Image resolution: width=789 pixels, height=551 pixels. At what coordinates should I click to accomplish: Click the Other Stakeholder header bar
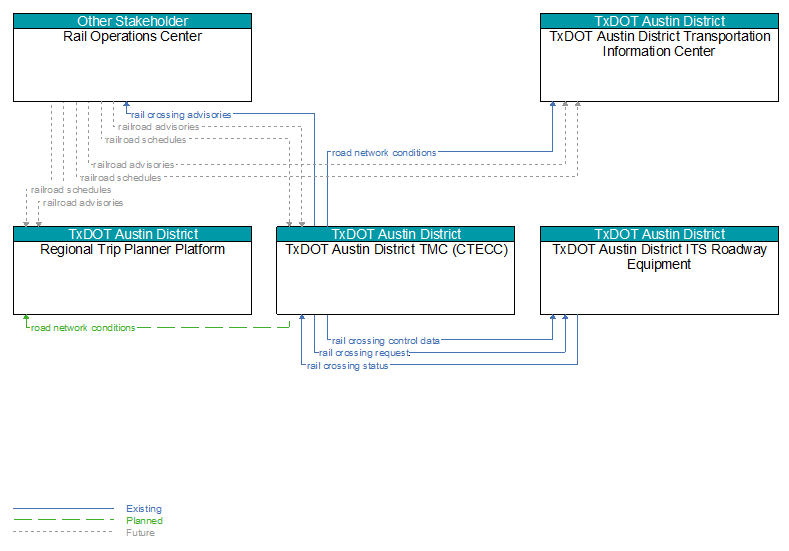[x=132, y=21]
